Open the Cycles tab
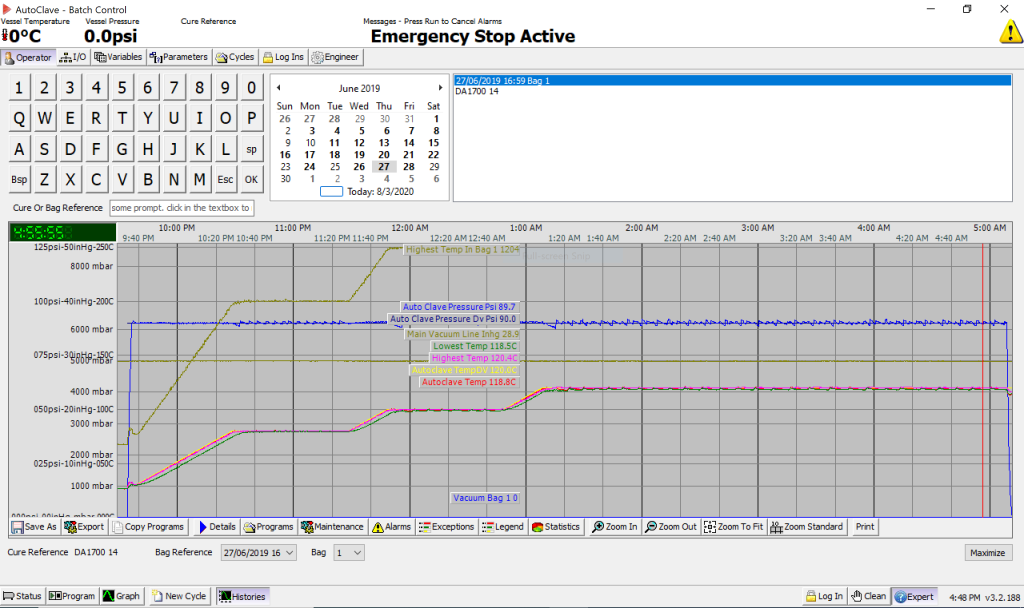 point(234,57)
